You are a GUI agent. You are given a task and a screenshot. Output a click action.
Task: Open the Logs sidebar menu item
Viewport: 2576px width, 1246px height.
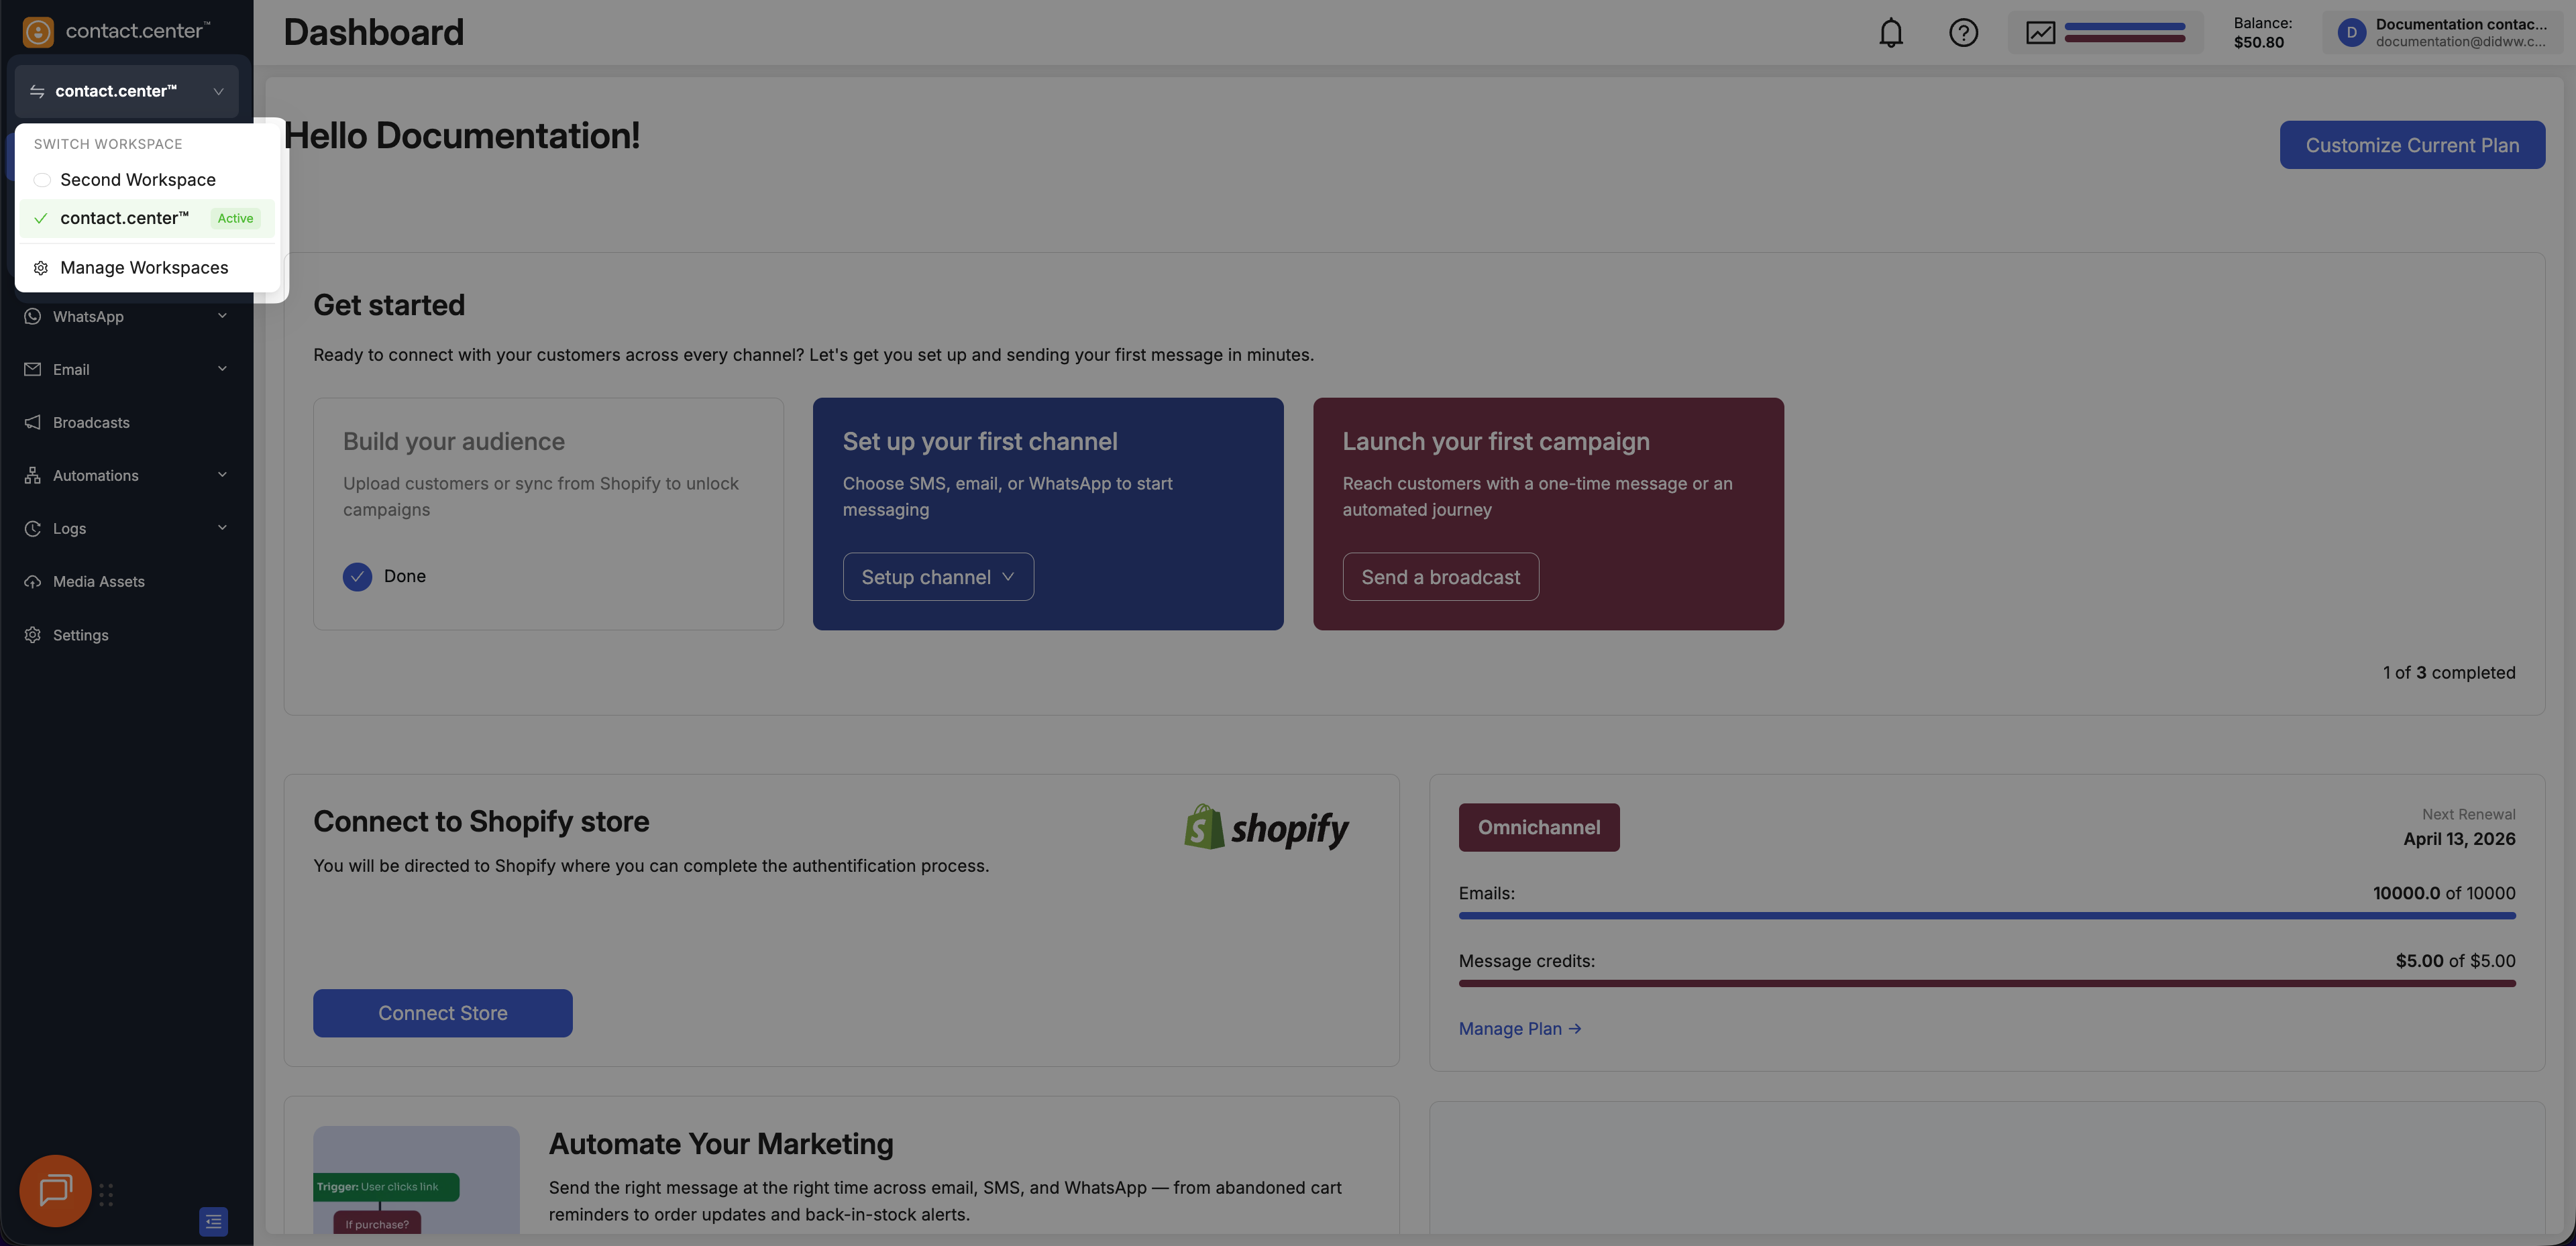point(70,529)
